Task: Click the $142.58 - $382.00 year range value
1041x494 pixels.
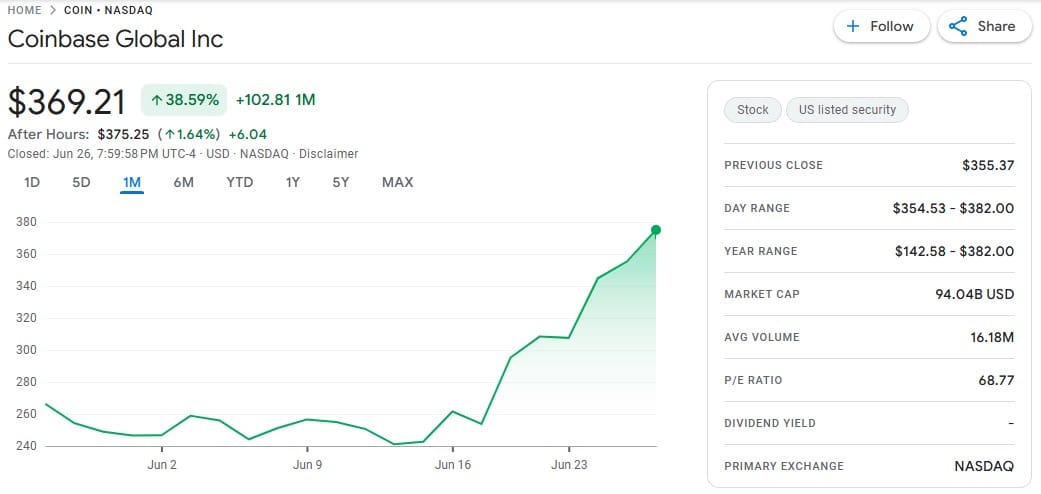Action: coord(955,252)
